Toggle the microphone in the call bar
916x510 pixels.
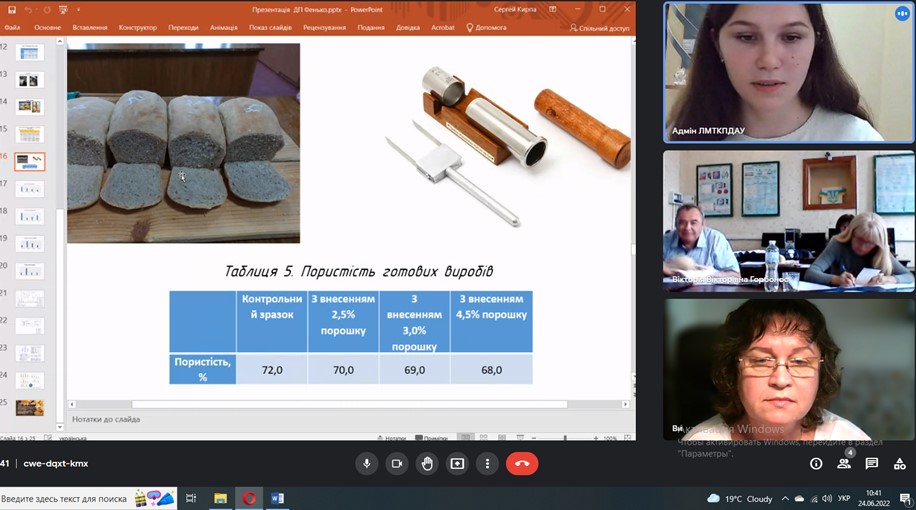pyautogui.click(x=367, y=464)
